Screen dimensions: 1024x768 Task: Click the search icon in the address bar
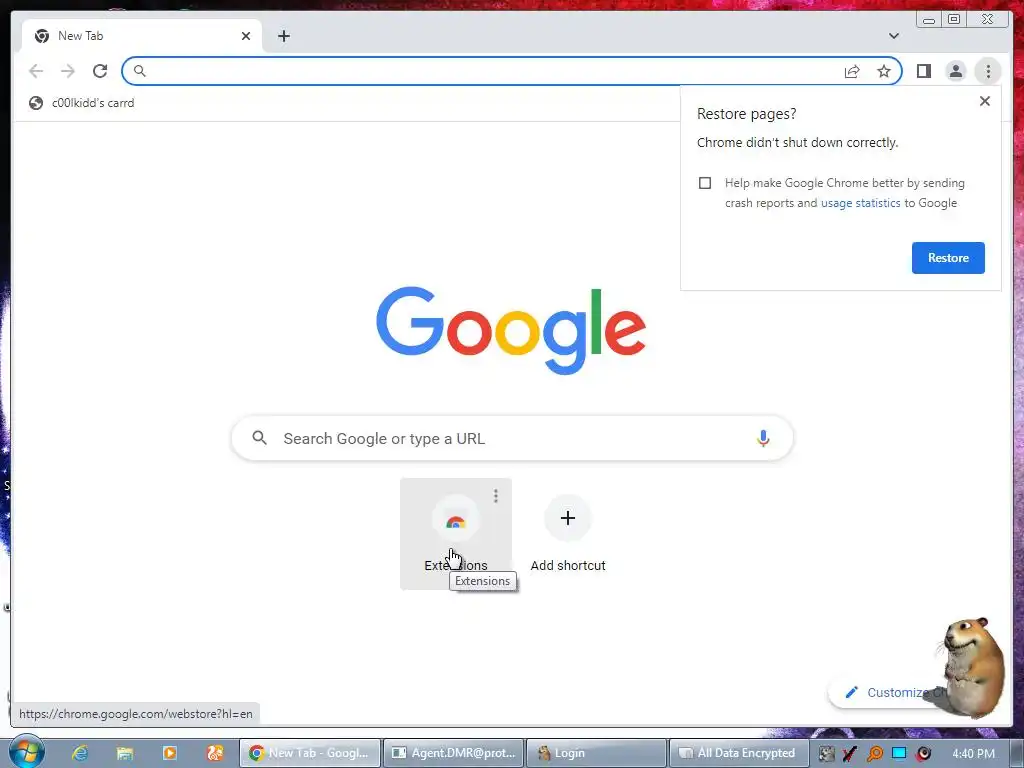click(x=139, y=71)
